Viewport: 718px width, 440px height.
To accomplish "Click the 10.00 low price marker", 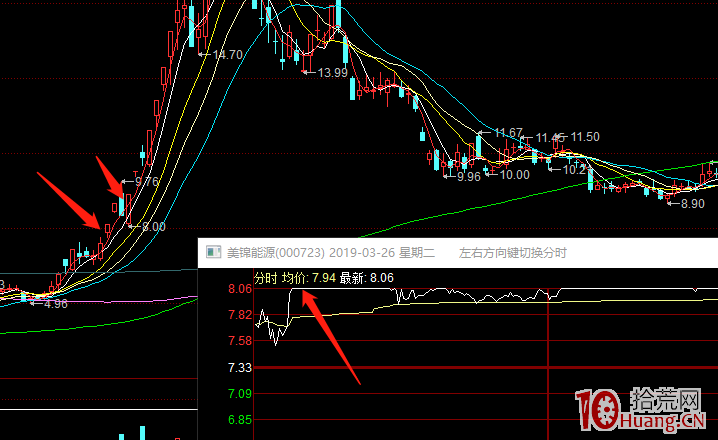I will [514, 175].
